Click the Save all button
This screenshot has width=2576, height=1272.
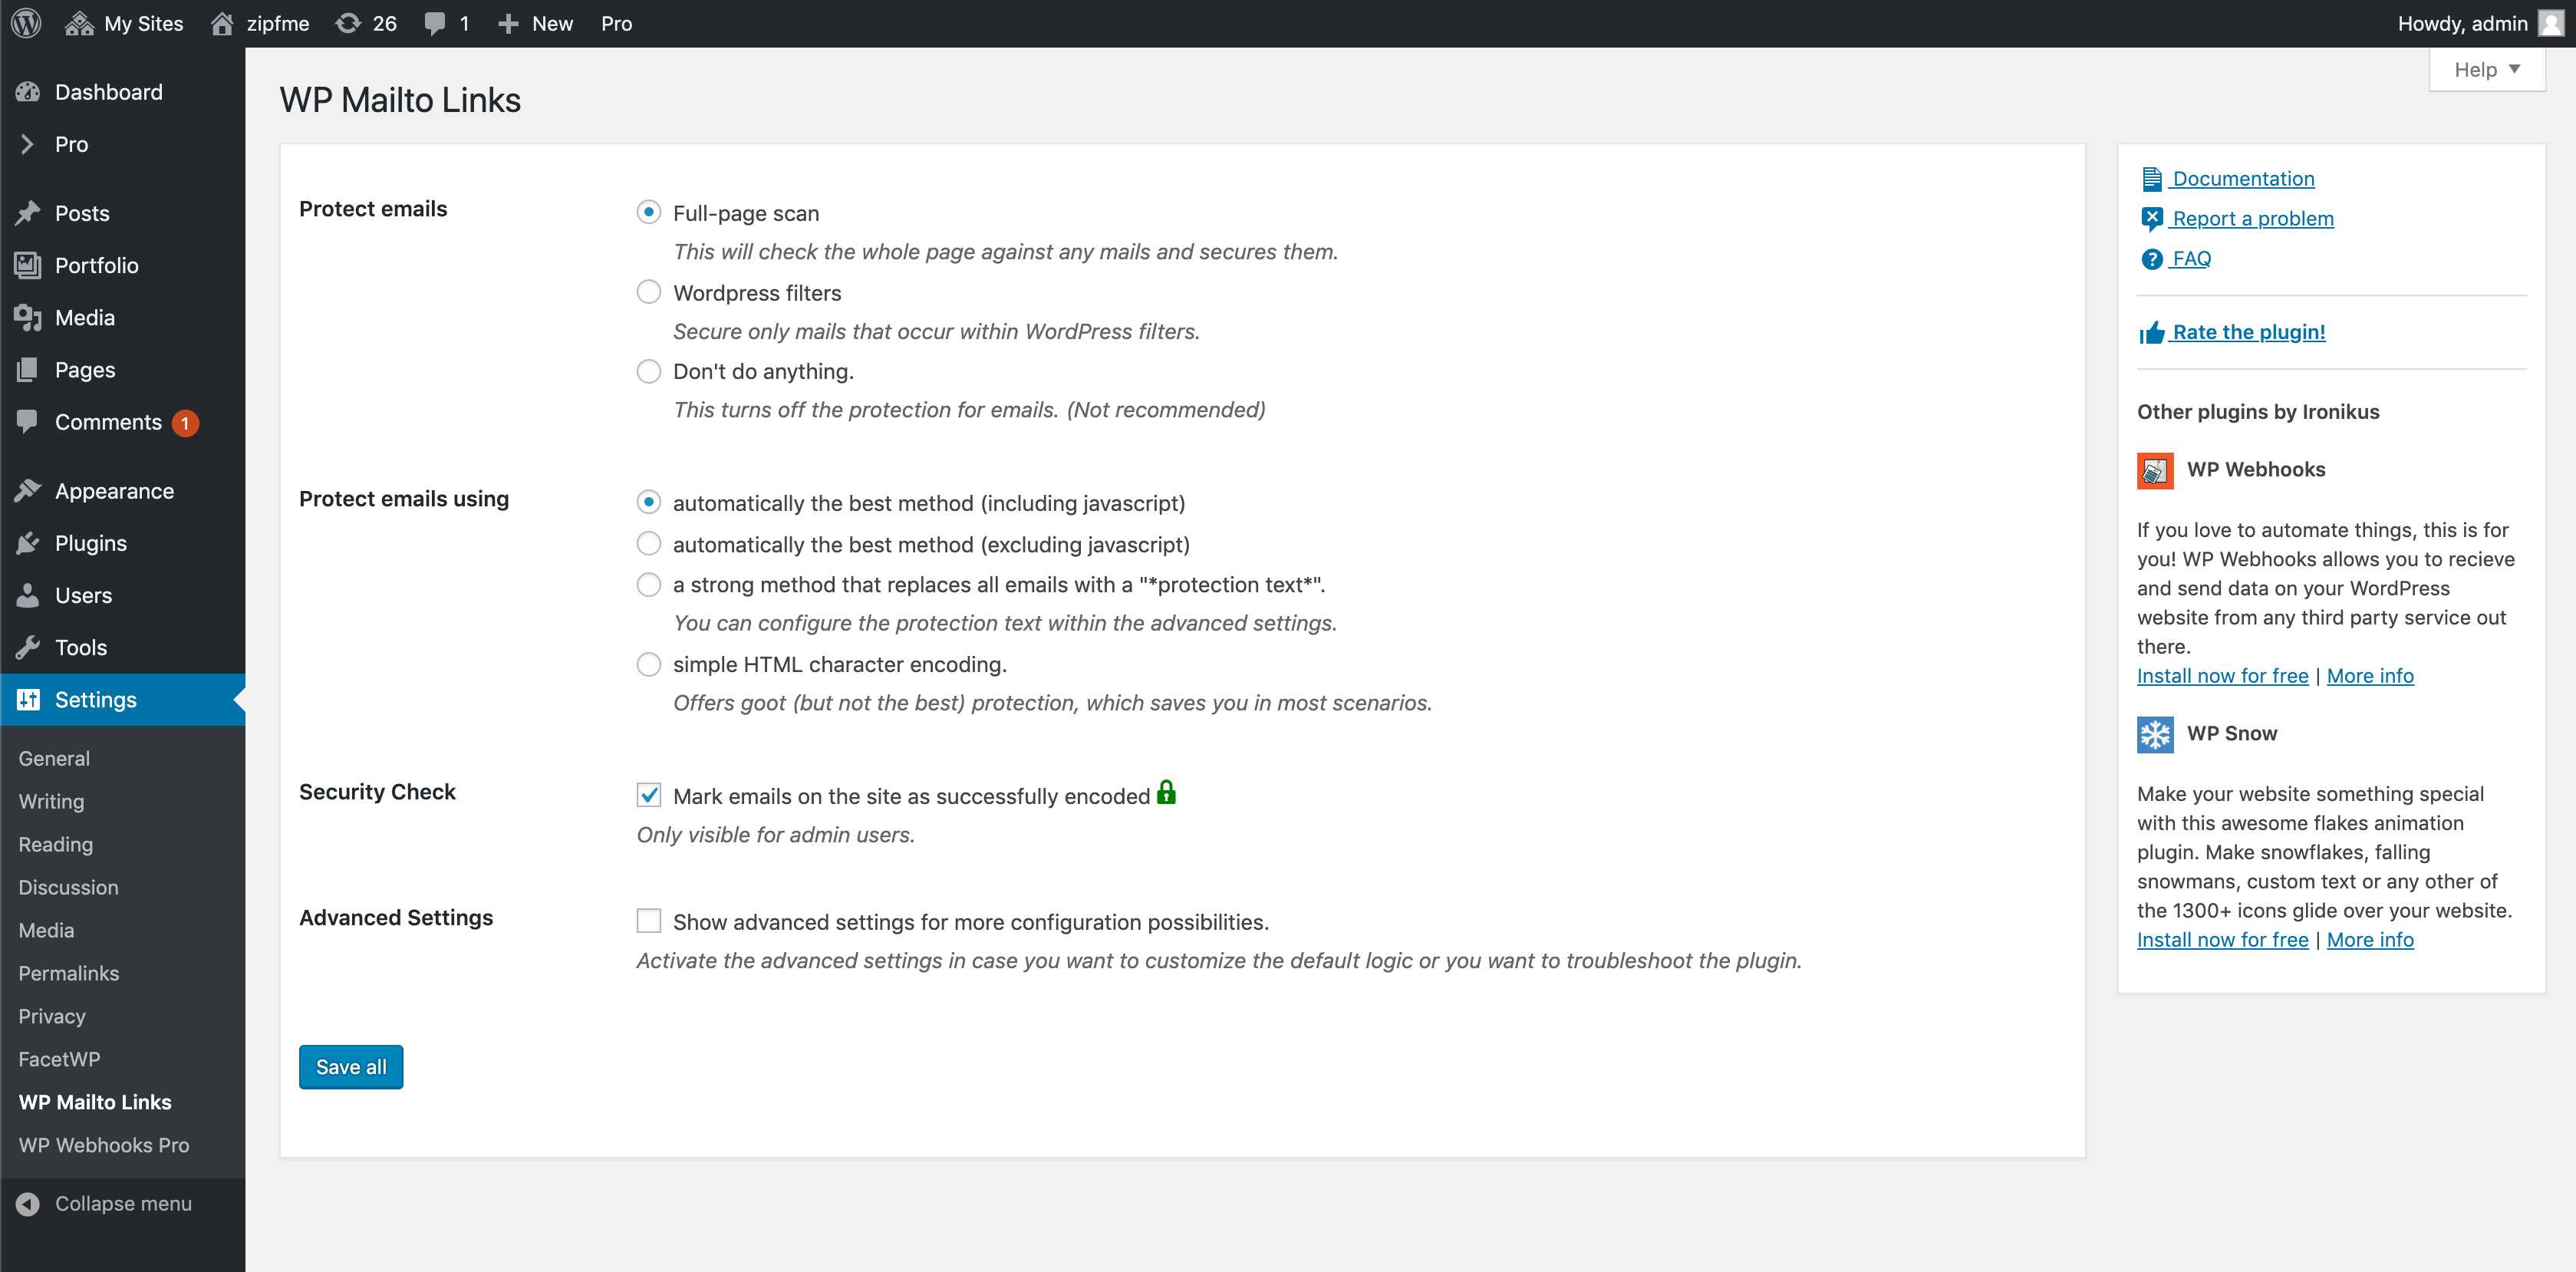click(x=351, y=1066)
